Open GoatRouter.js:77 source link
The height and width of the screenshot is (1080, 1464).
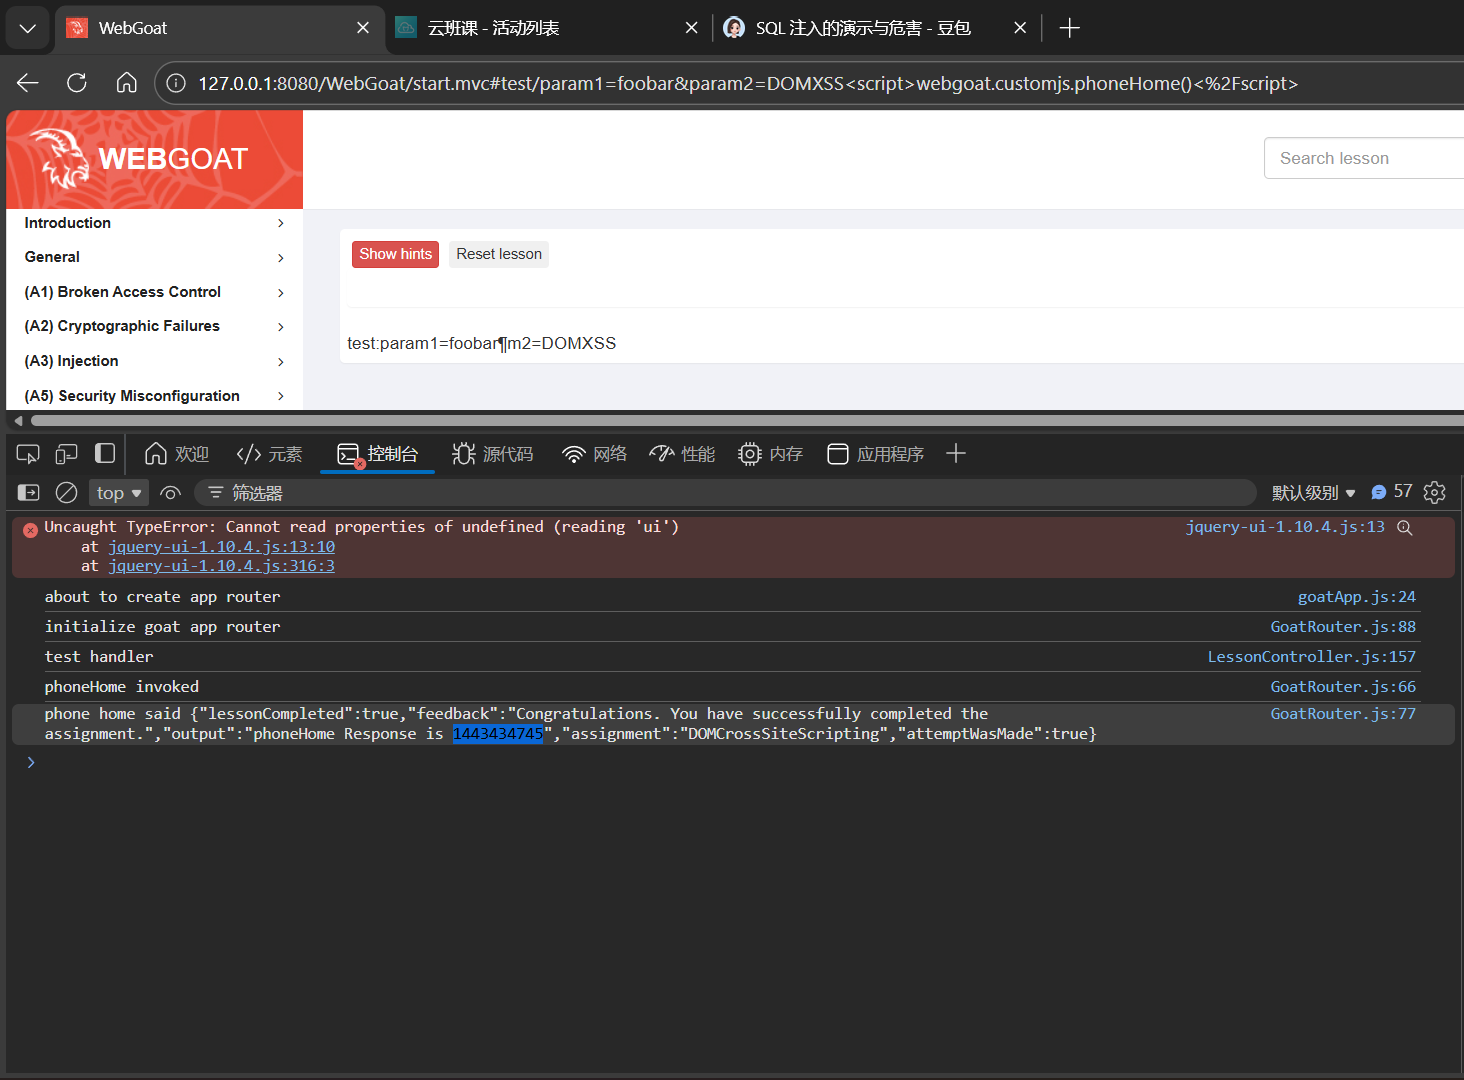click(1343, 714)
